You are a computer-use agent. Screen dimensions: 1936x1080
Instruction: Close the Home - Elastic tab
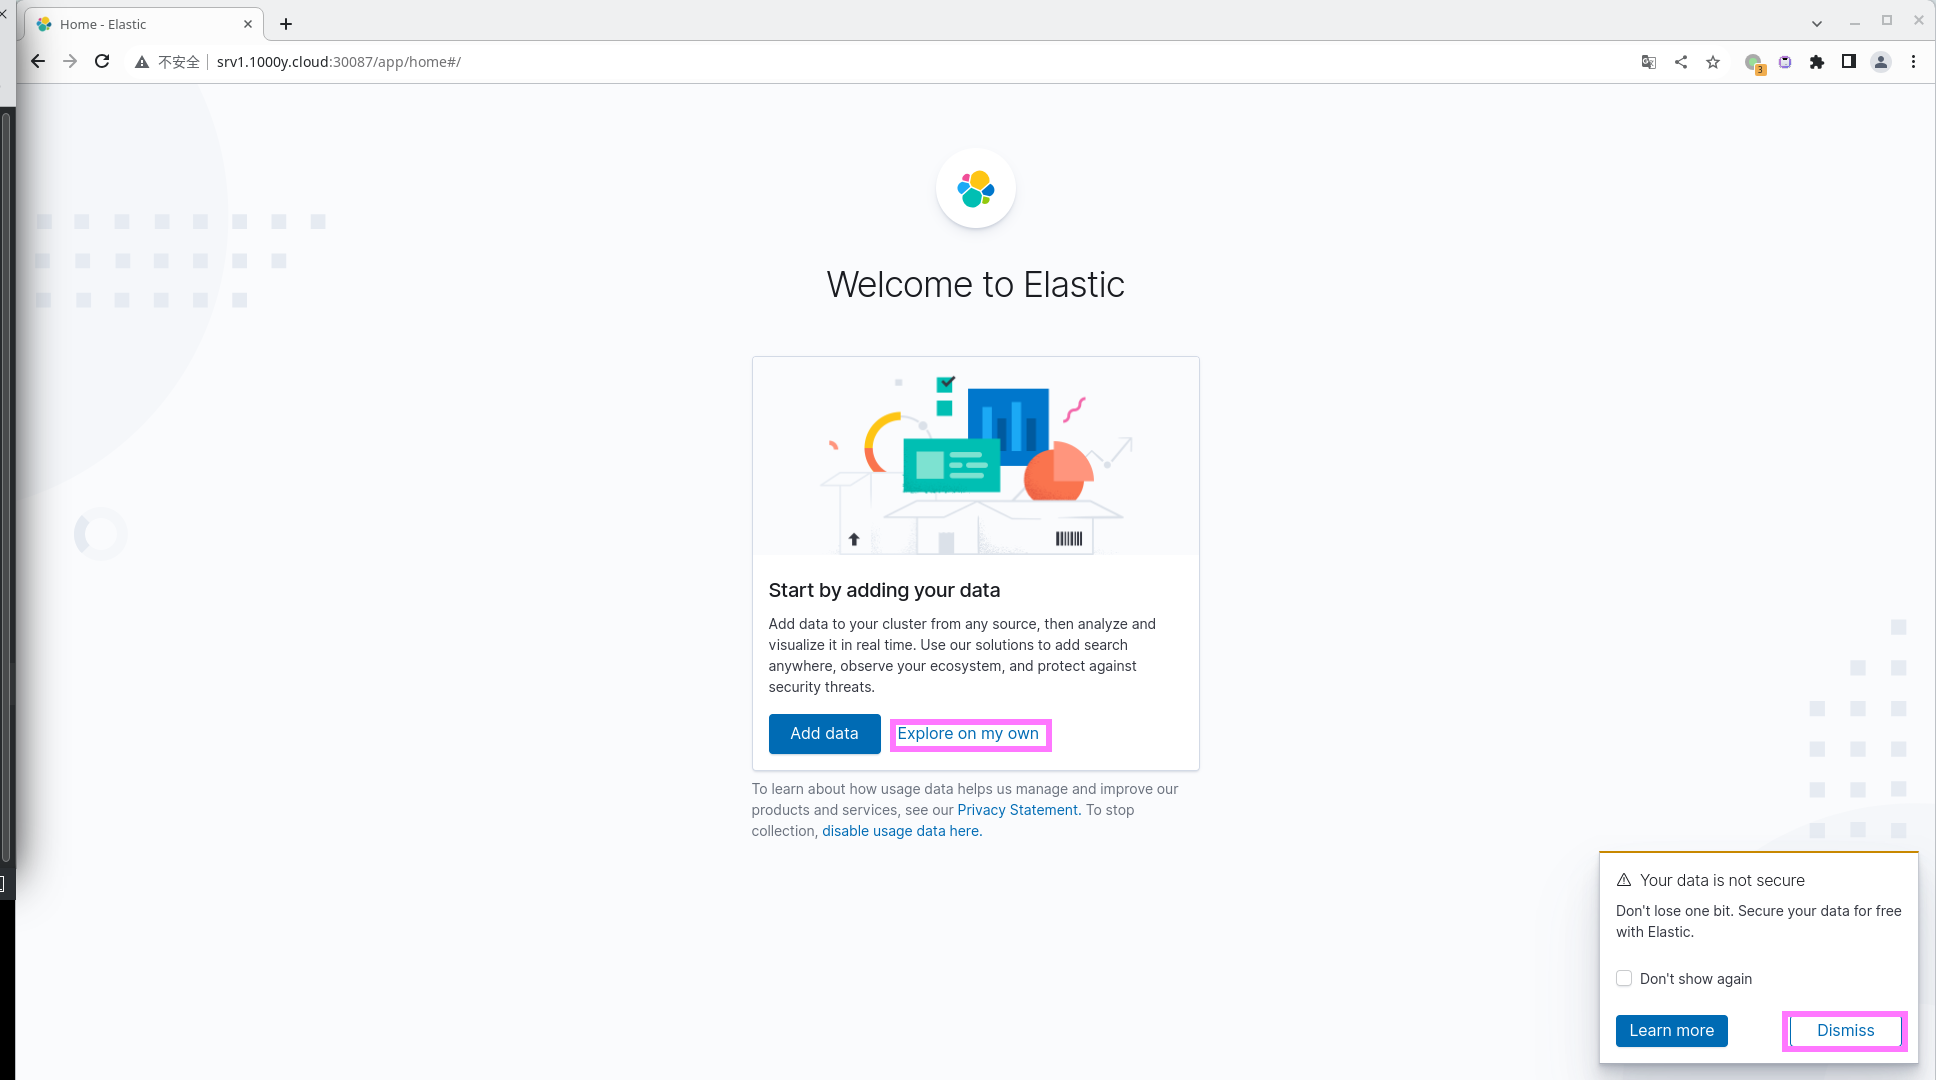[248, 24]
